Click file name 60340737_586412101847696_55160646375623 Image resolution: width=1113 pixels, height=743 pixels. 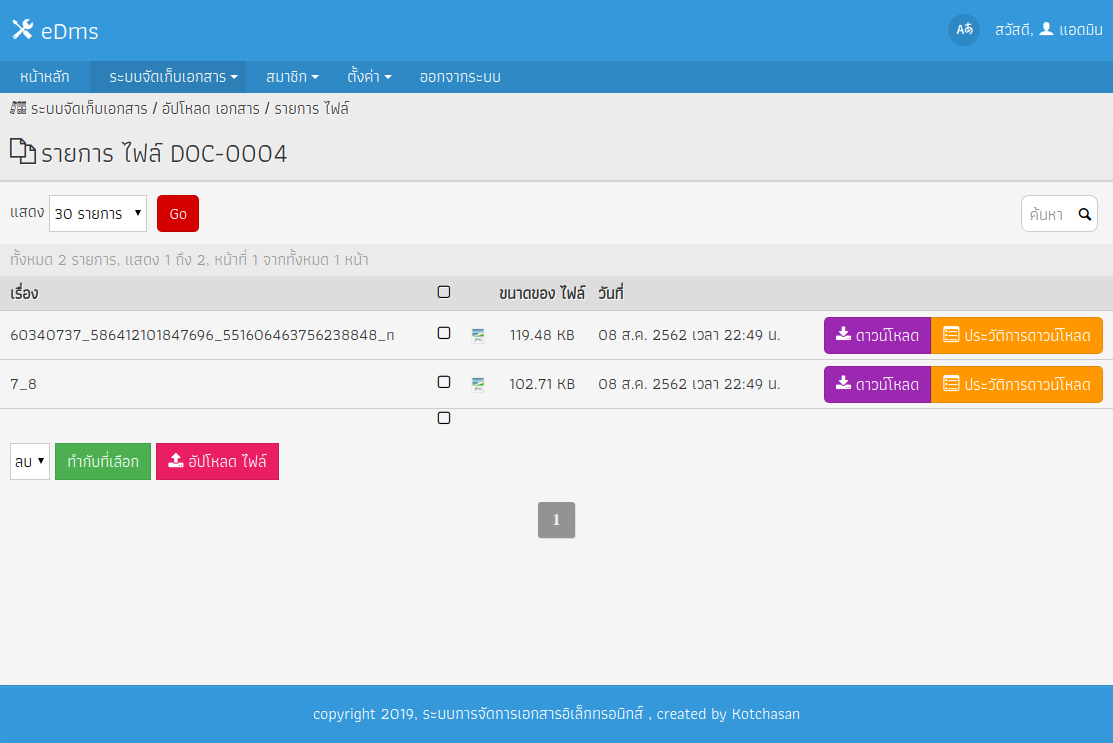pyautogui.click(x=202, y=335)
